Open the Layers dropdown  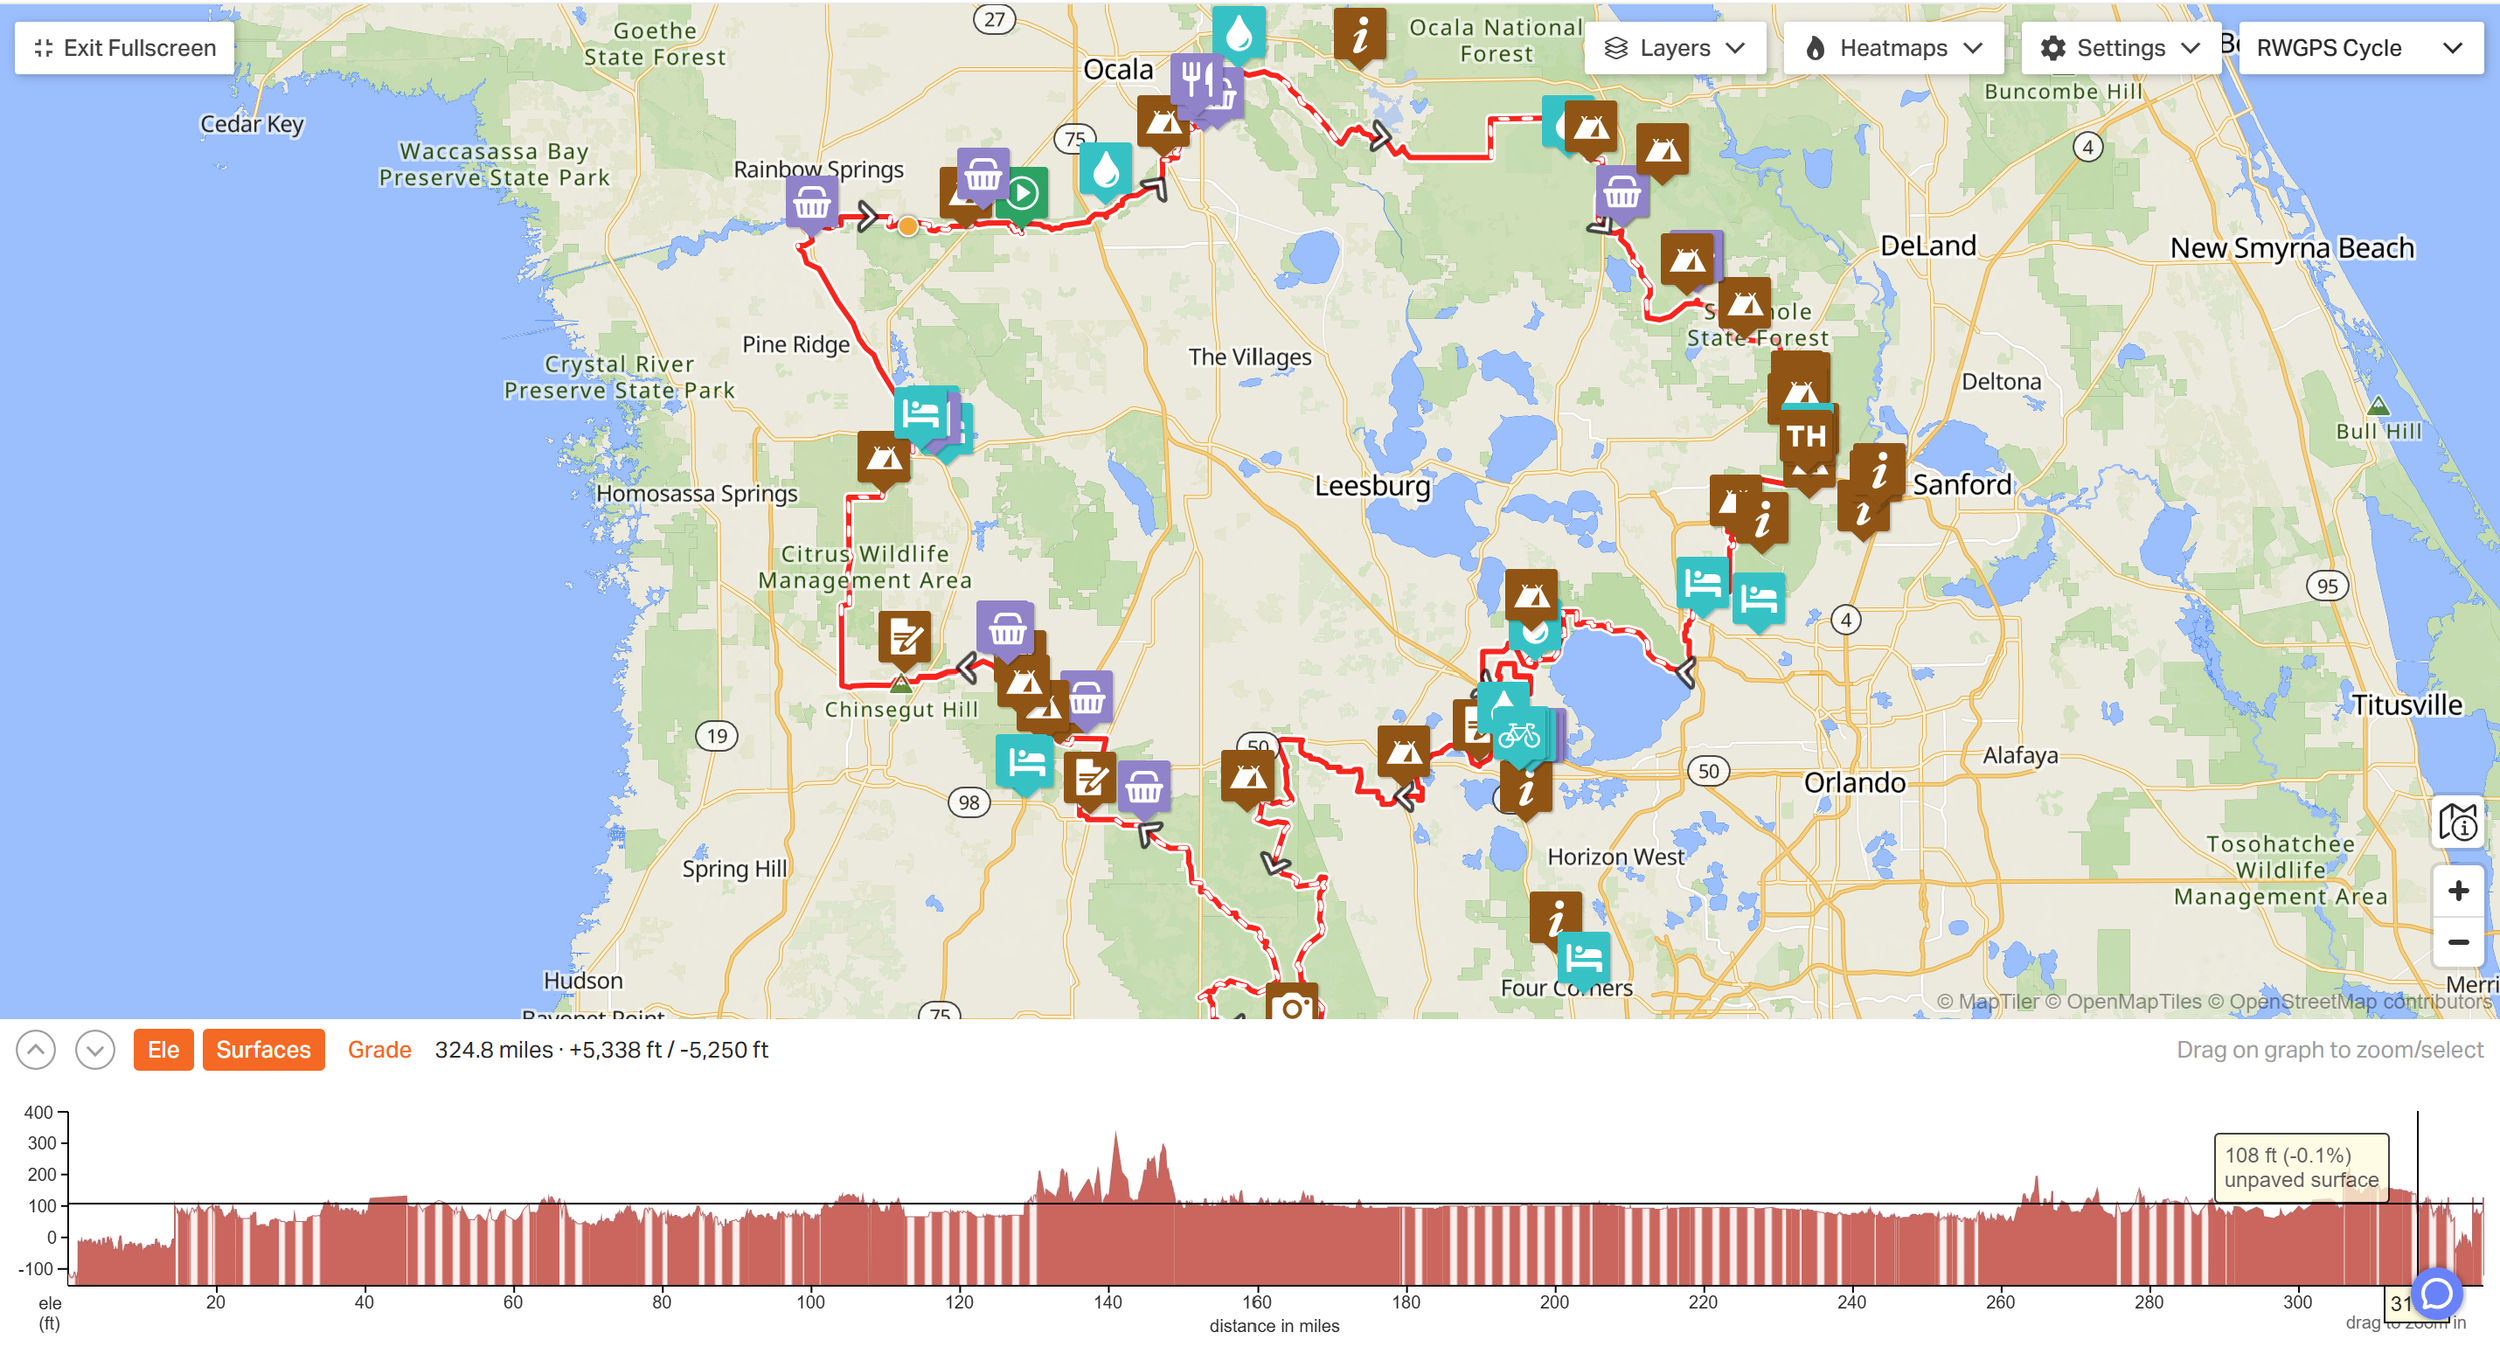tap(1674, 48)
